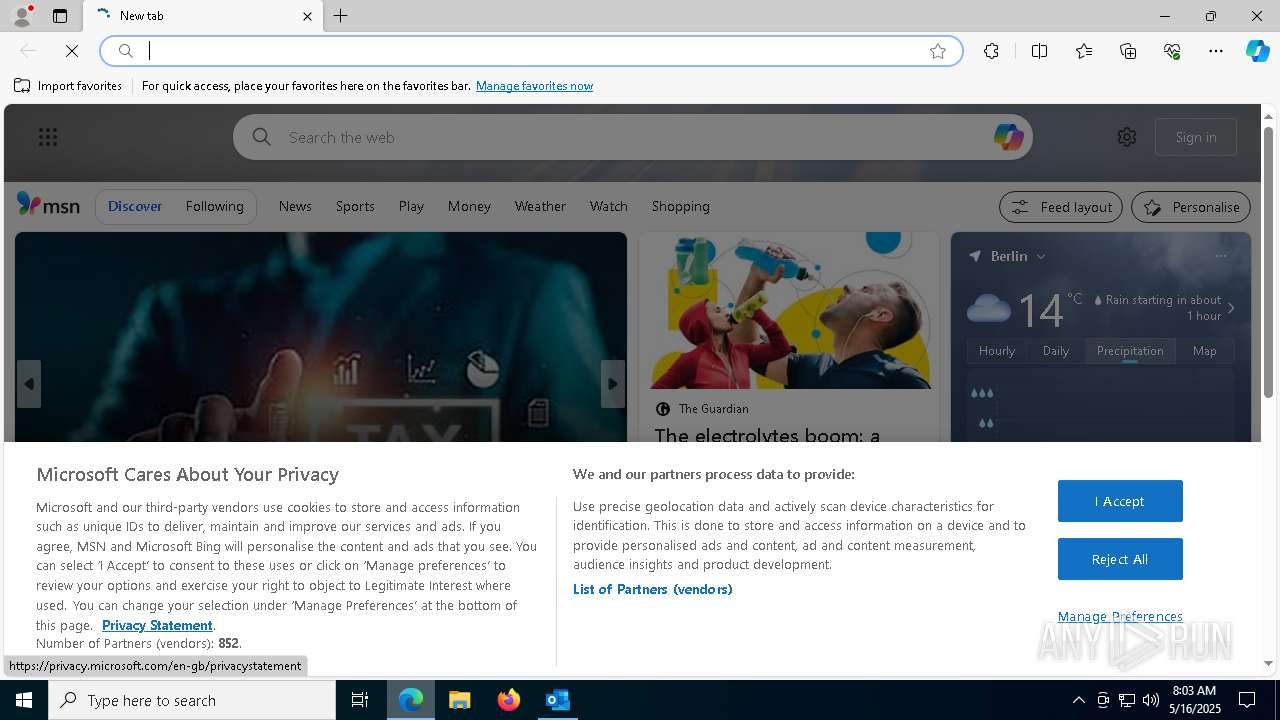Go to previous carousel slide
This screenshot has width=1280, height=720.
[x=28, y=384]
